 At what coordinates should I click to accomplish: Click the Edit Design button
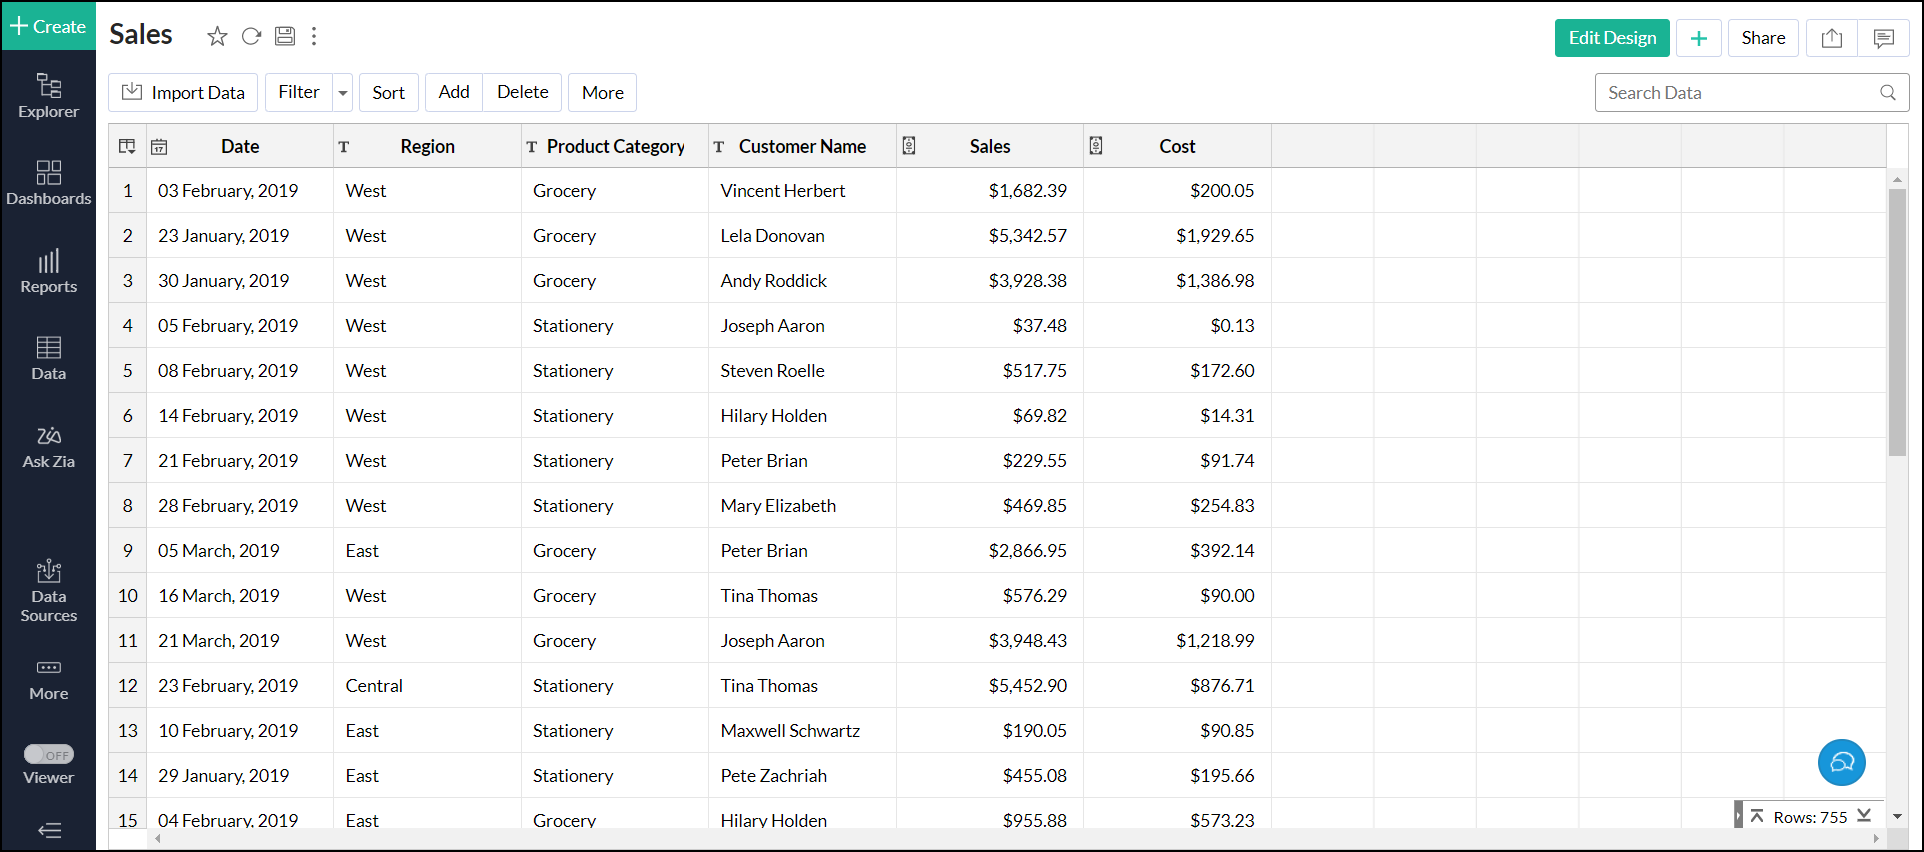1611,38
